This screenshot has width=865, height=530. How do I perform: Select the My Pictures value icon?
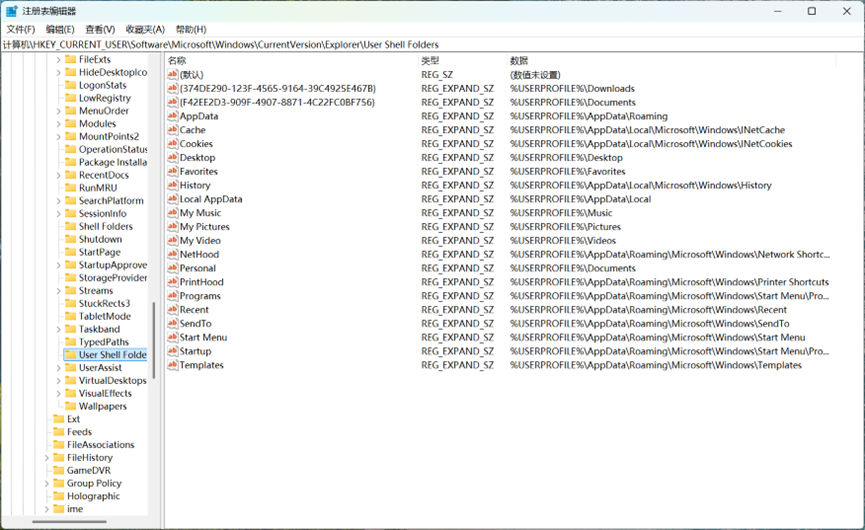click(172, 226)
